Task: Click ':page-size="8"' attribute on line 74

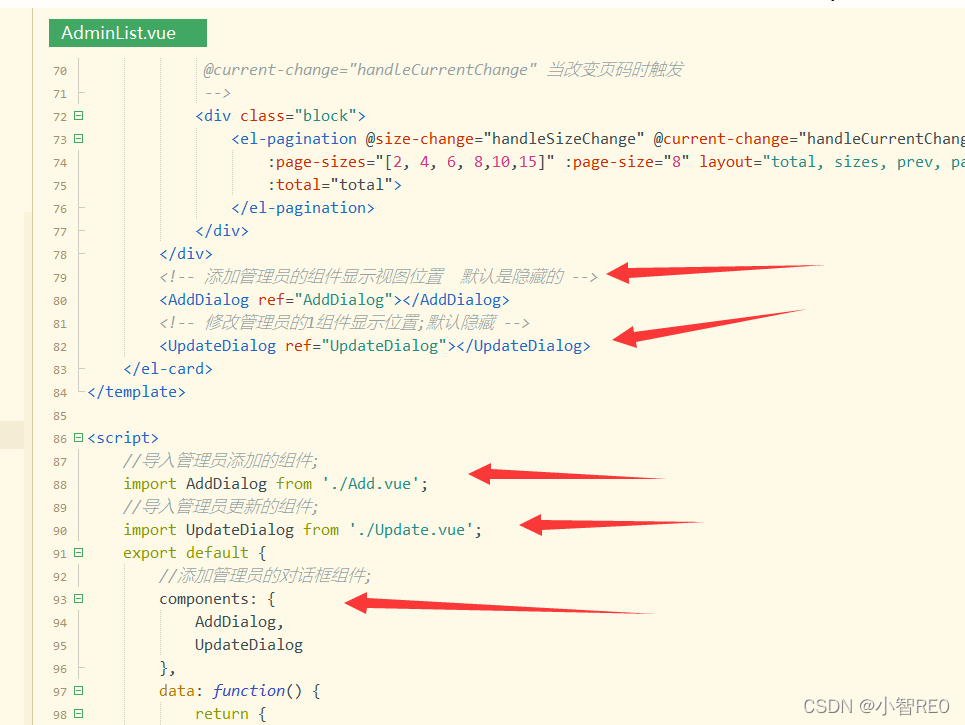Action: (x=627, y=162)
